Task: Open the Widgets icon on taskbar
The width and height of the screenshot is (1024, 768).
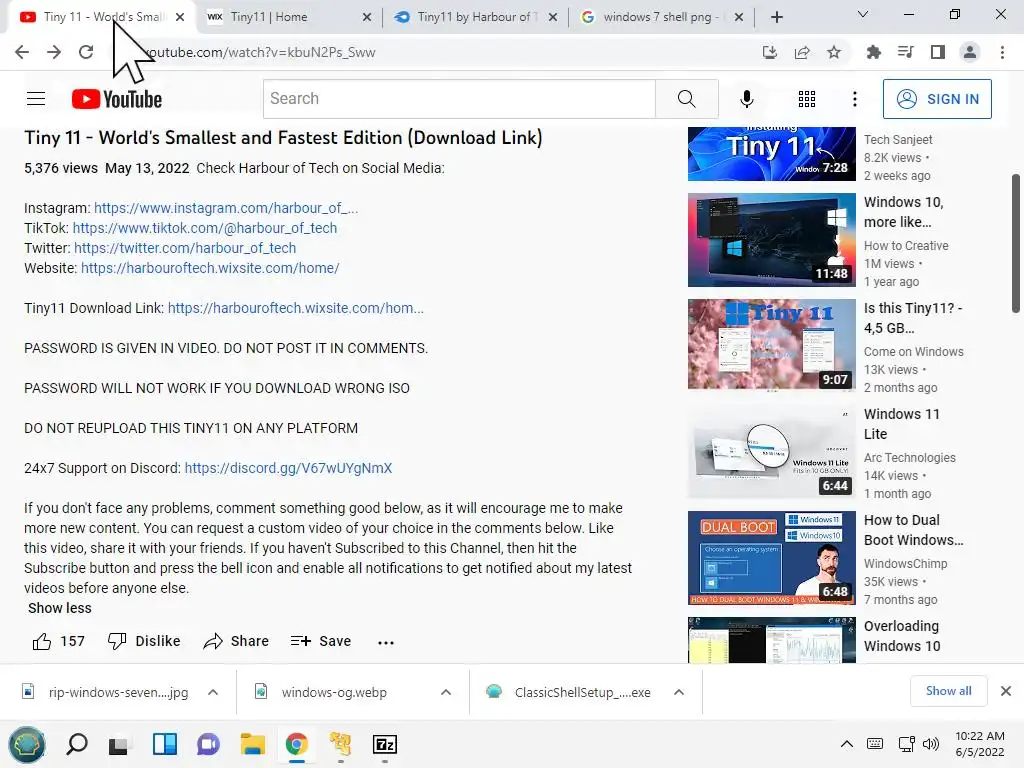Action: pyautogui.click(x=165, y=744)
